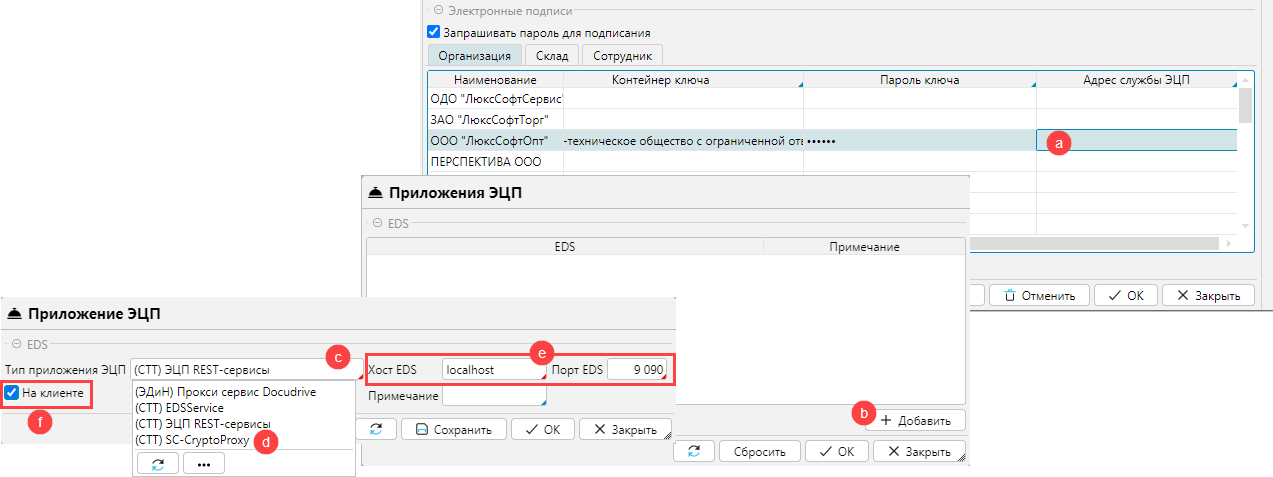Collapse the Электронные подписи section
The image size is (1273, 477).
coord(437,11)
